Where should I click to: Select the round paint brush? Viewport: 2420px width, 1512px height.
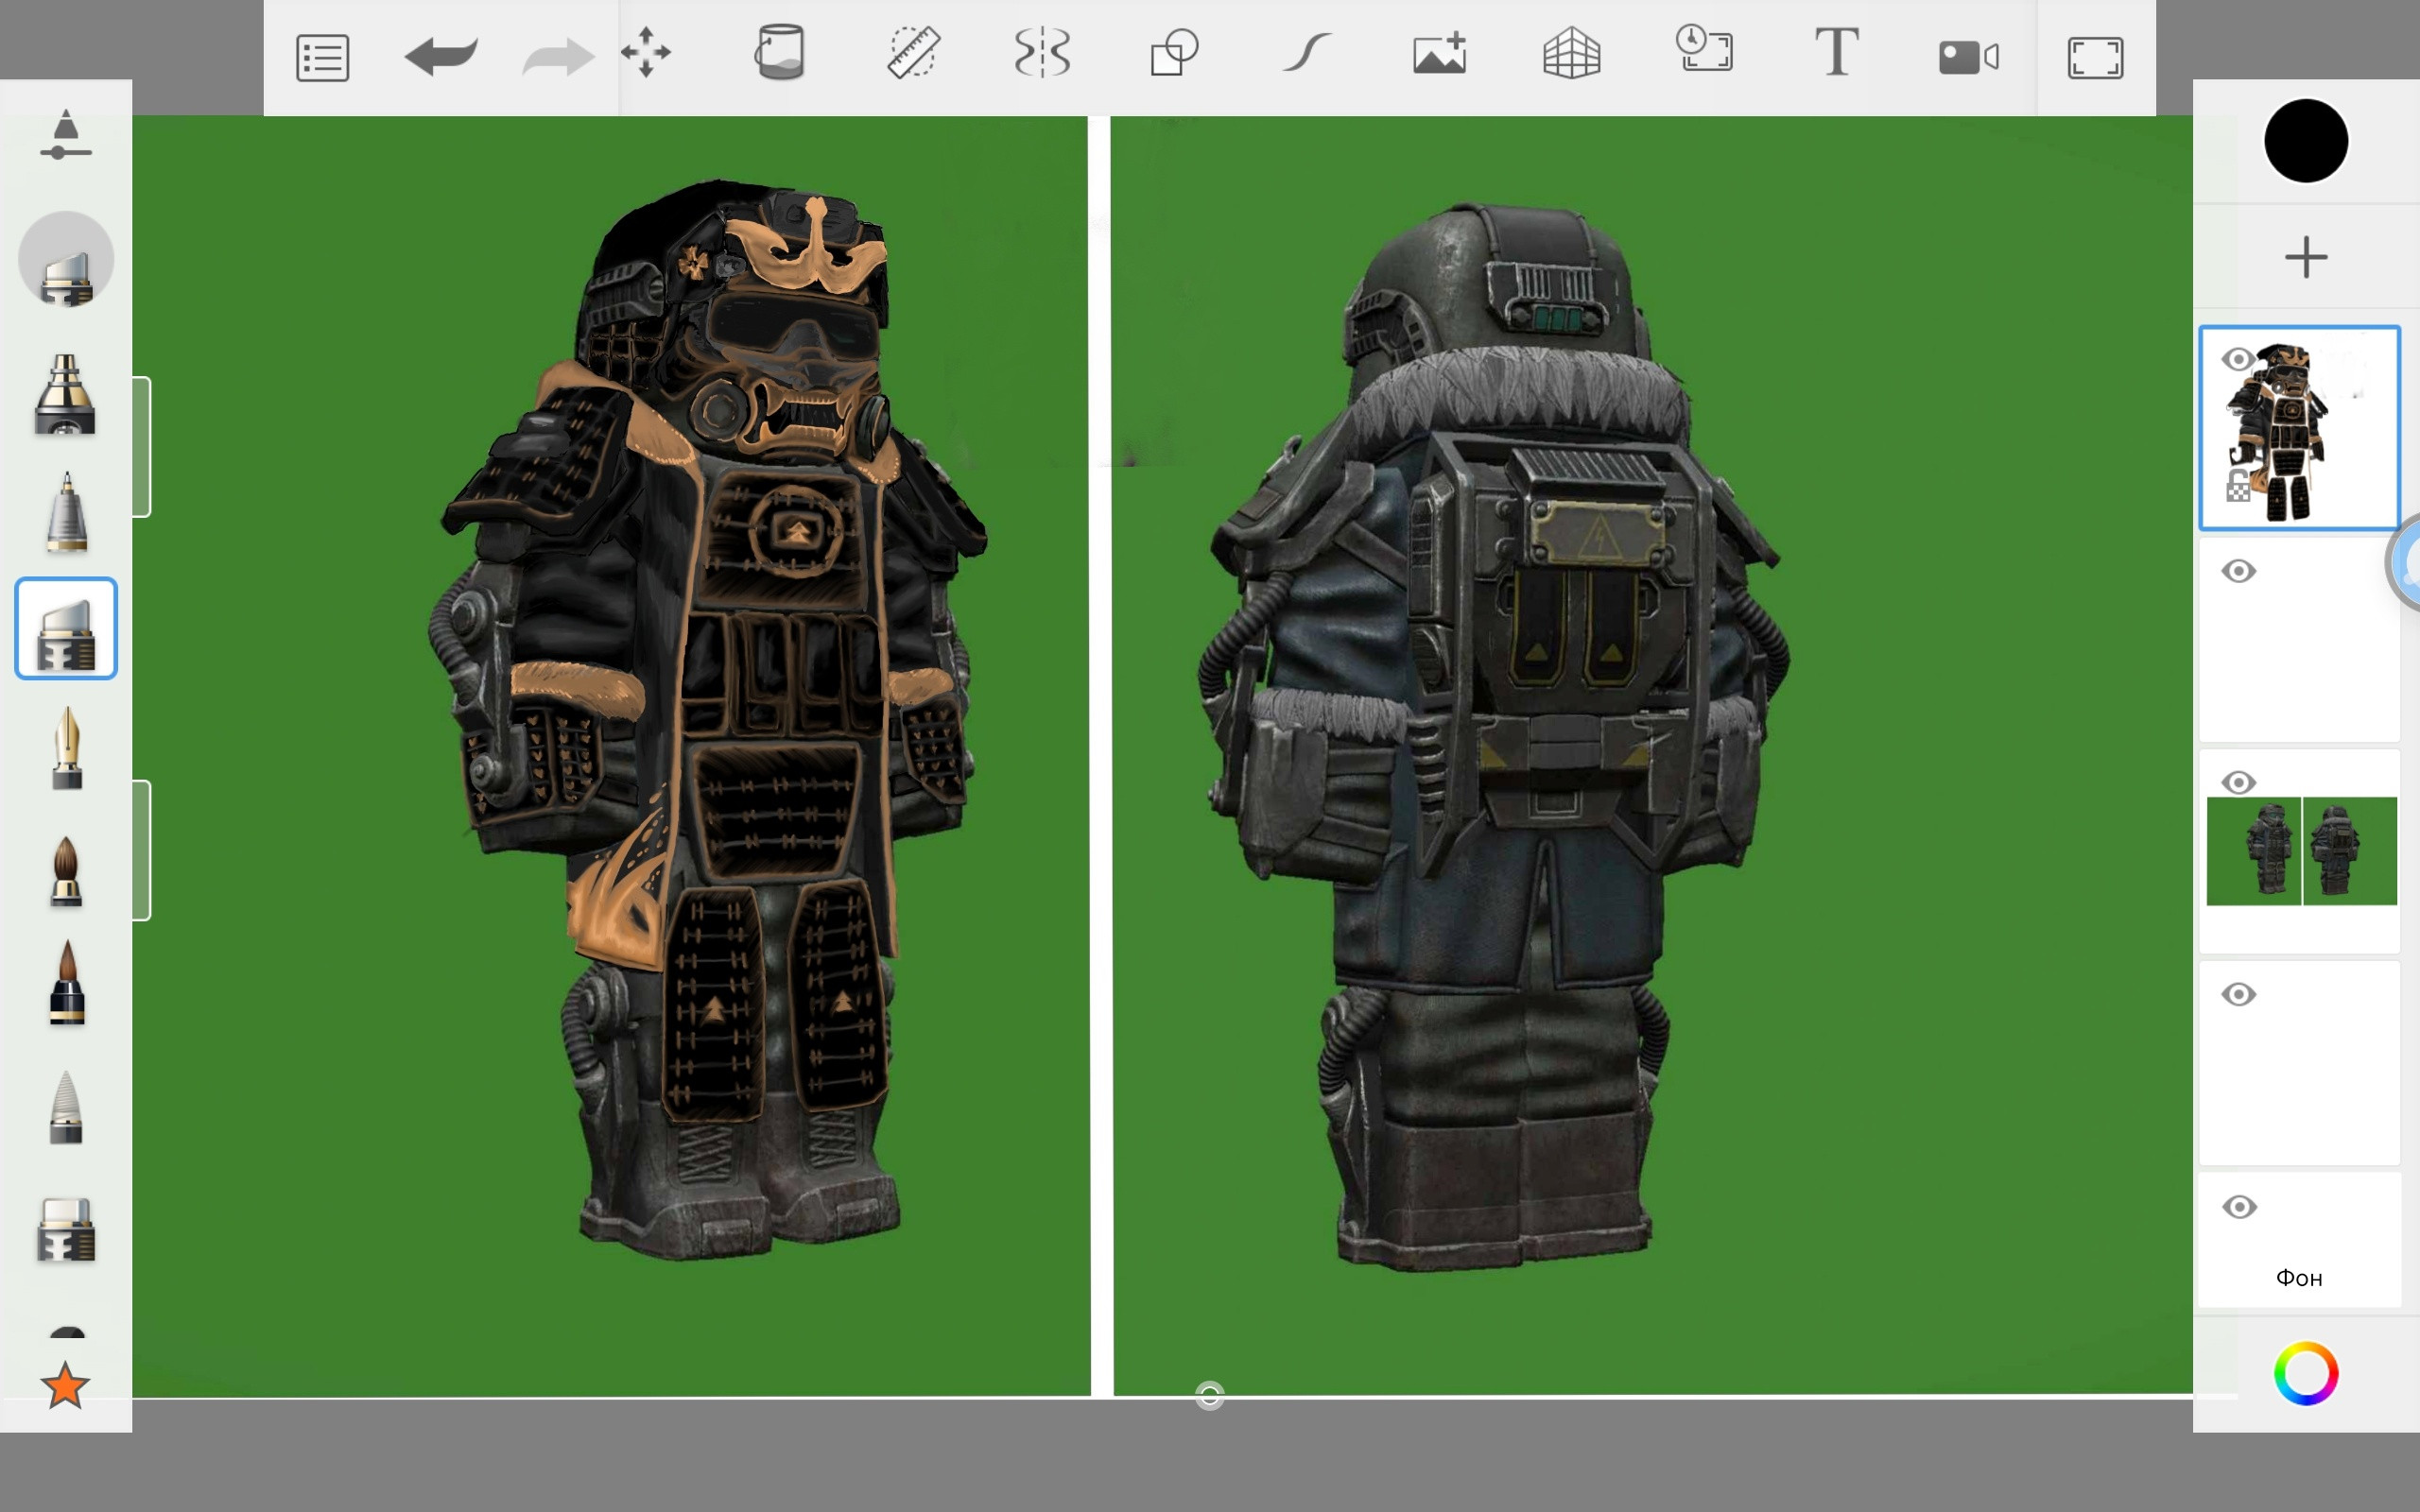(x=66, y=870)
